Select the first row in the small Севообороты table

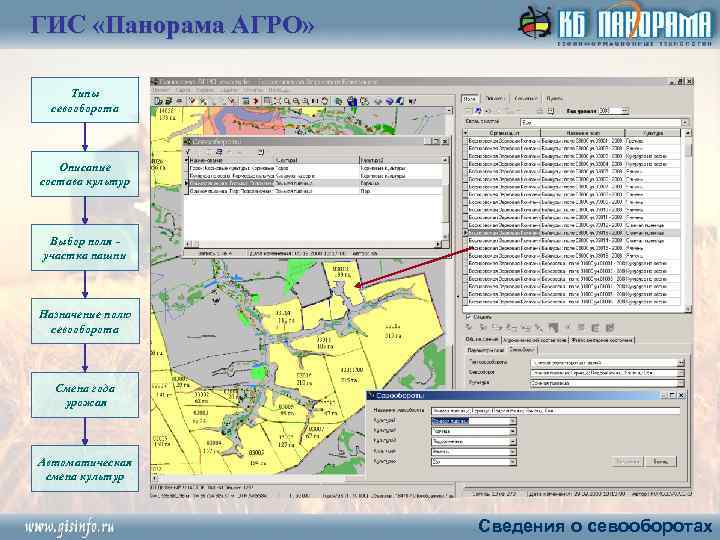(313, 168)
